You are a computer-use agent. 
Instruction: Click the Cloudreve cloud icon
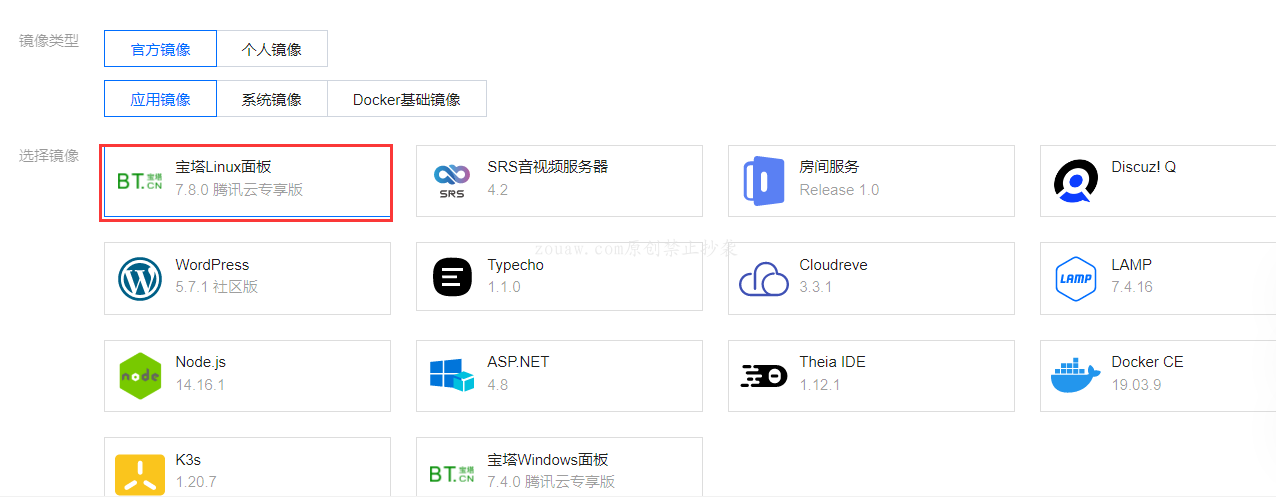click(763, 279)
